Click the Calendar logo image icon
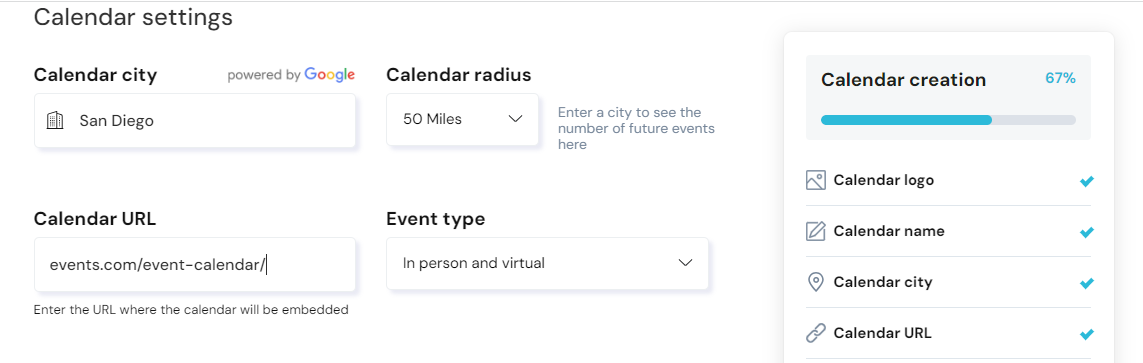Viewport: 1143px width, 363px height. (816, 180)
